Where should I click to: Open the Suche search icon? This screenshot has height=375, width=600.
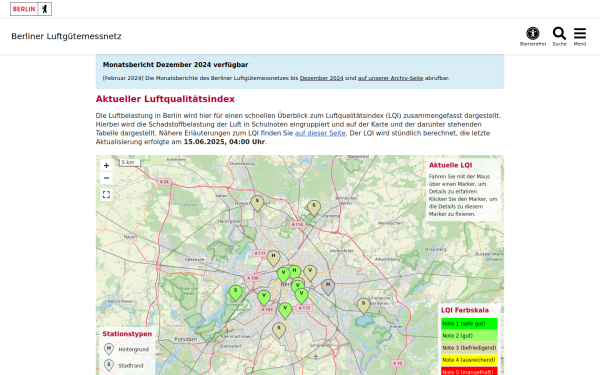(x=559, y=37)
